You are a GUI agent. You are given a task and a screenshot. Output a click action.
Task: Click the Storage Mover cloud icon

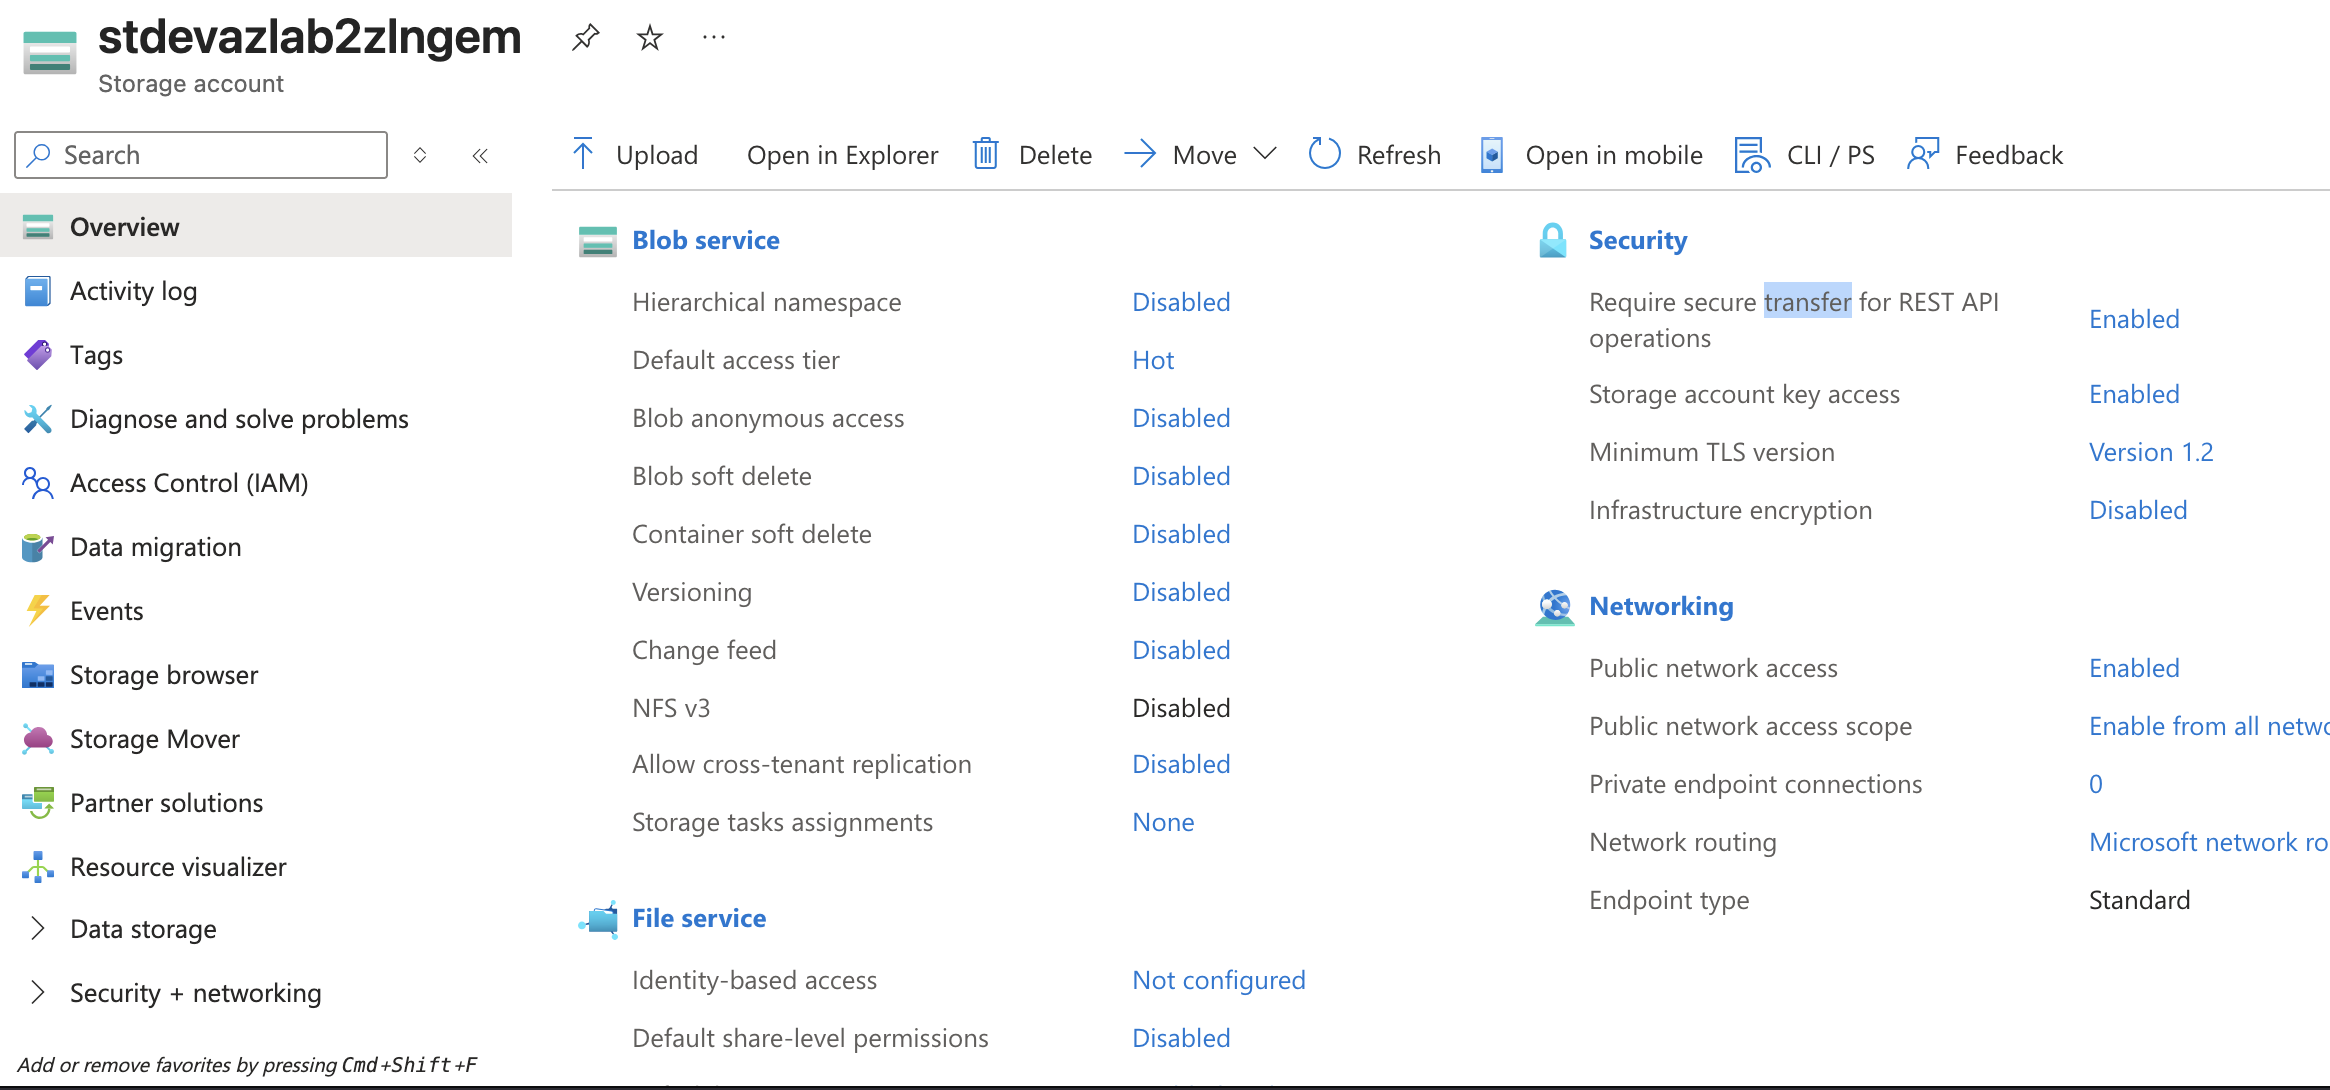click(x=38, y=739)
